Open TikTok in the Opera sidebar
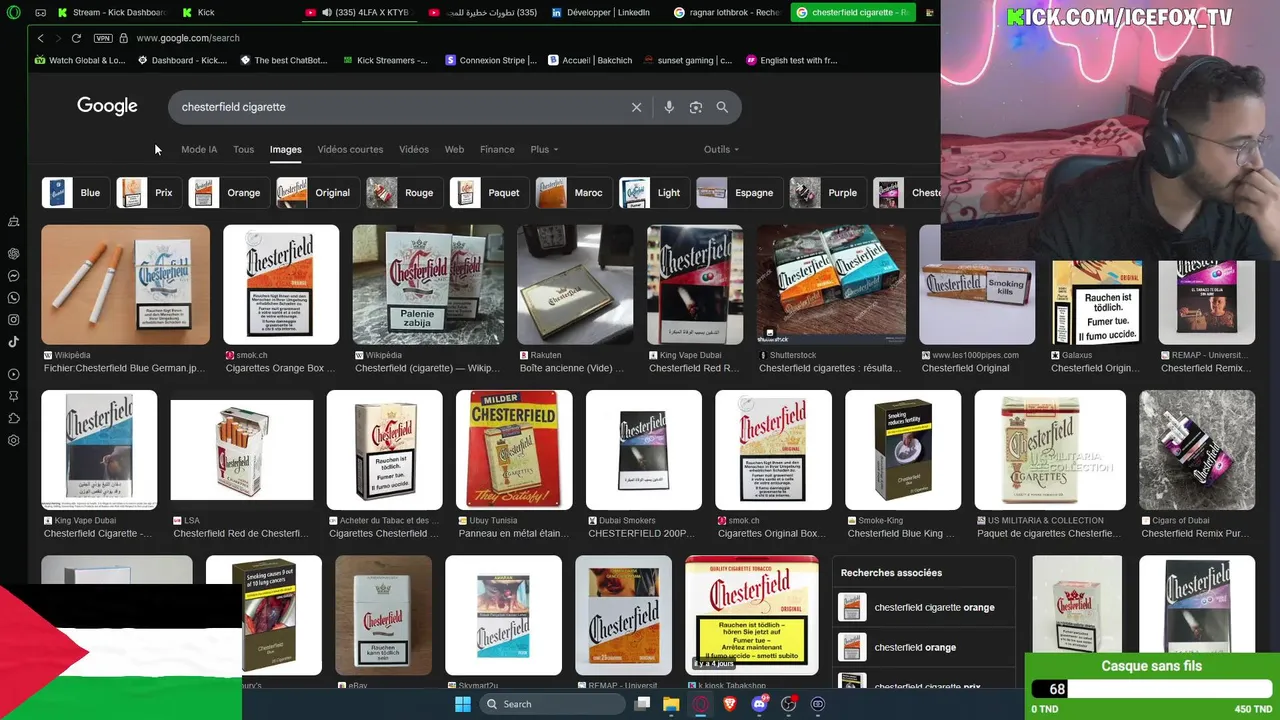Screen dimensions: 1280x720 pos(14,342)
